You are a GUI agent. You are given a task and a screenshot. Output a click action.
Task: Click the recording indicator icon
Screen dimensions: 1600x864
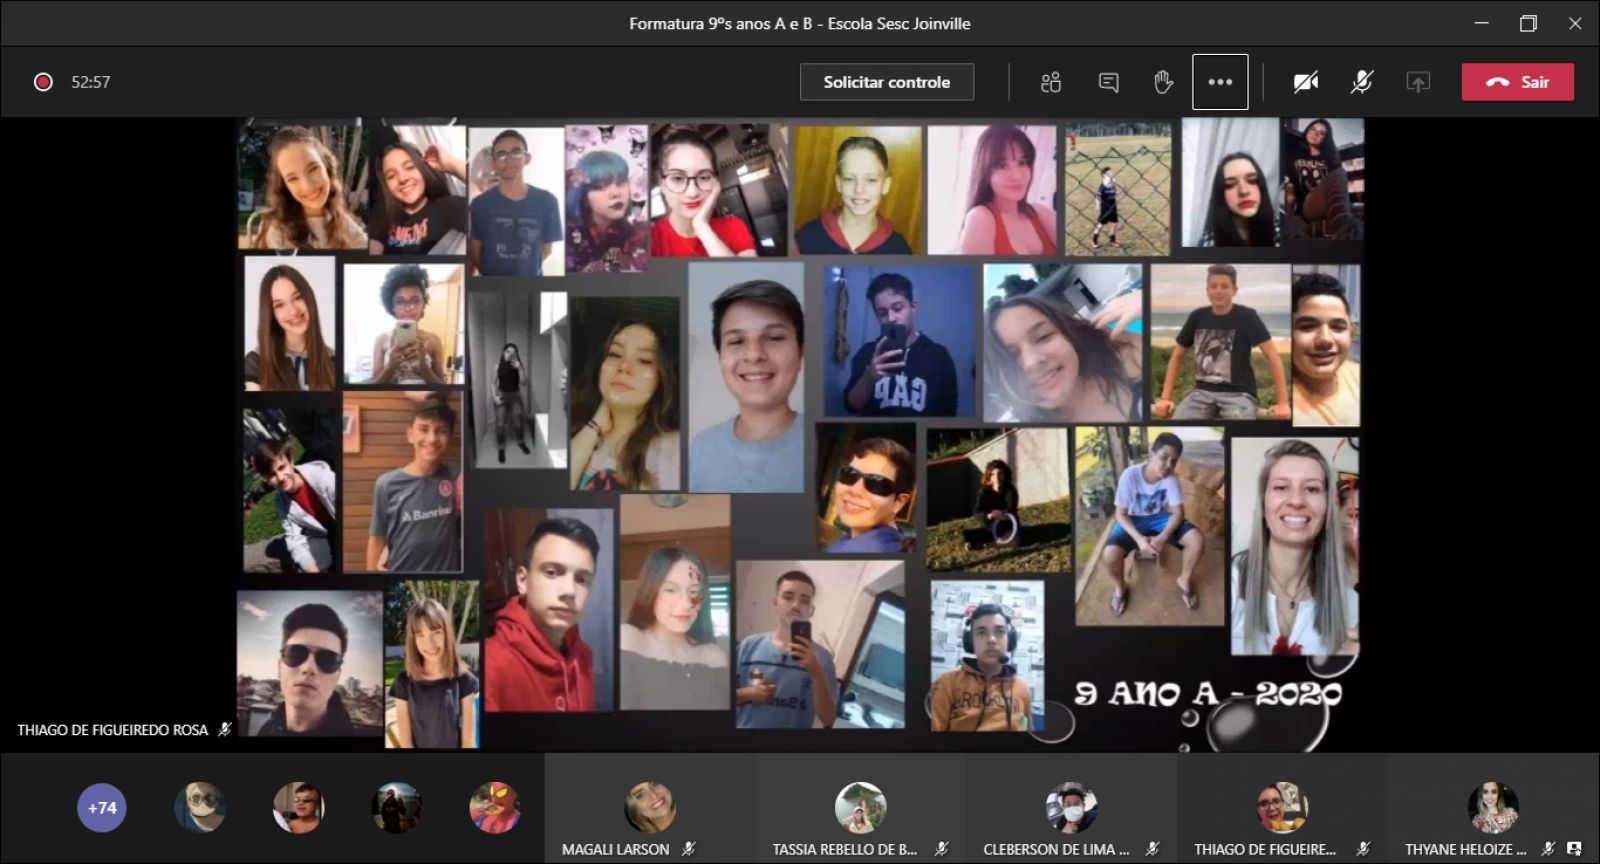43,82
